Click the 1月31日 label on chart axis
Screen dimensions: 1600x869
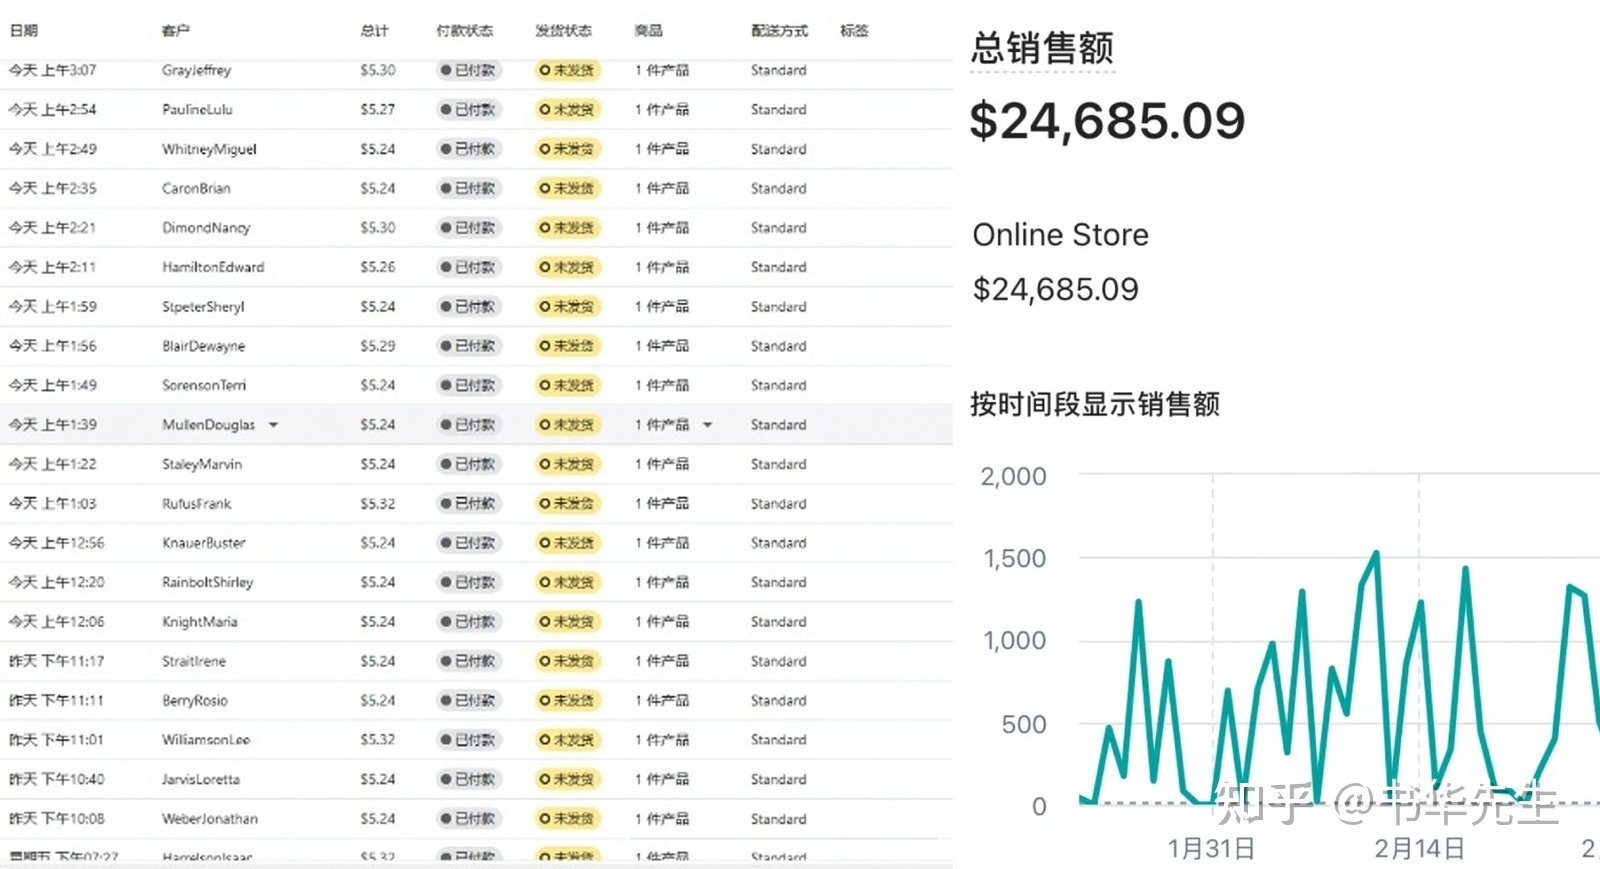(1211, 849)
